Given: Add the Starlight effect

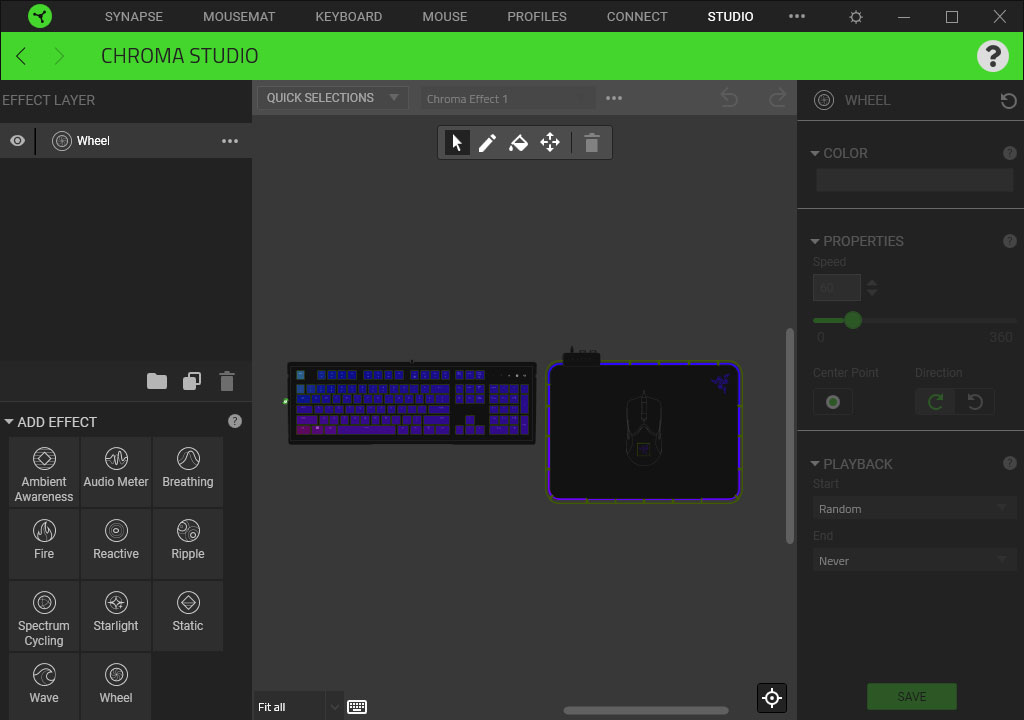Looking at the screenshot, I should tap(116, 616).
